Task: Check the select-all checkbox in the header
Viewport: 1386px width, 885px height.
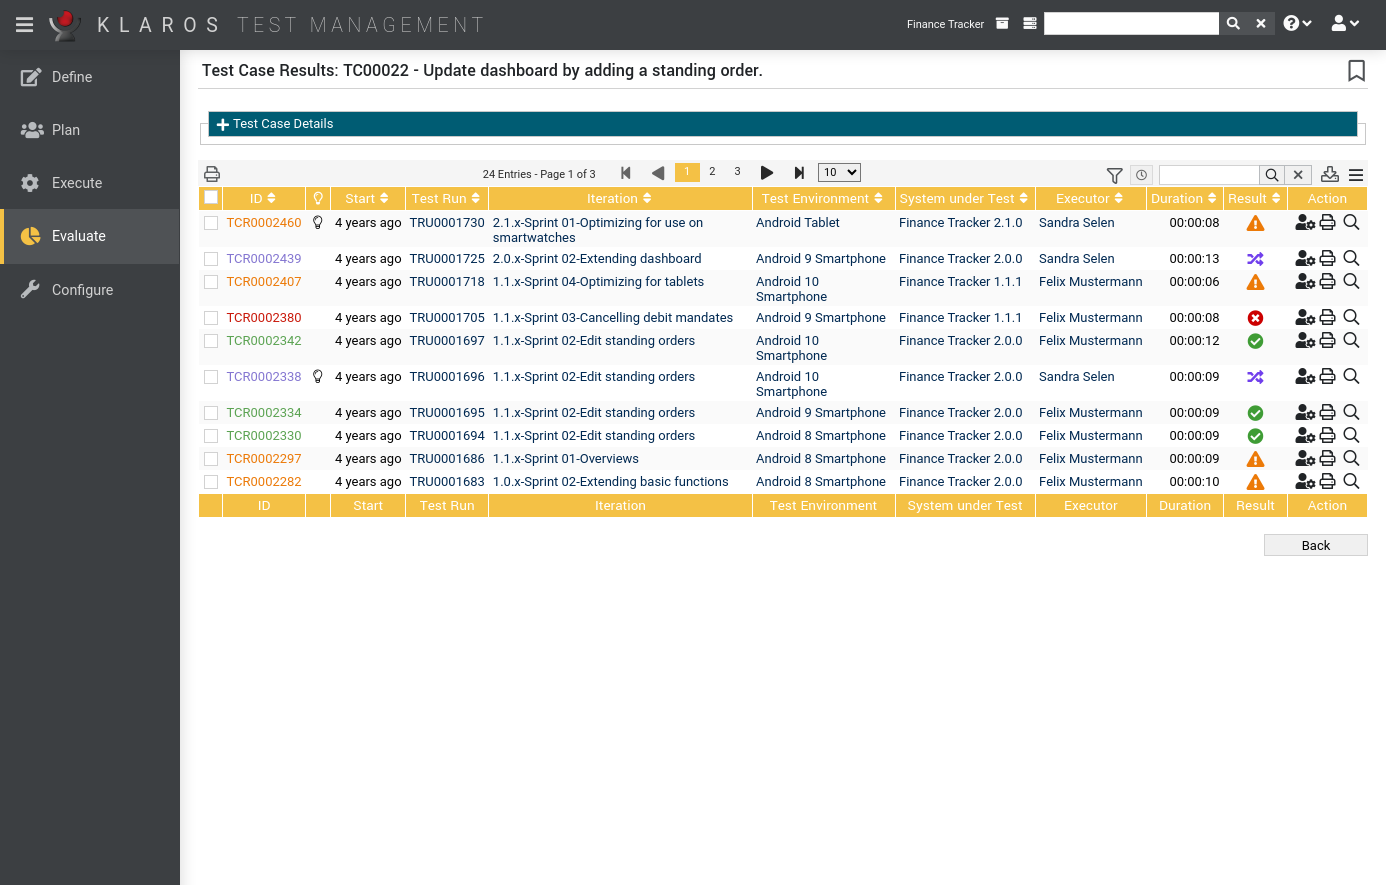Action: coord(211,198)
